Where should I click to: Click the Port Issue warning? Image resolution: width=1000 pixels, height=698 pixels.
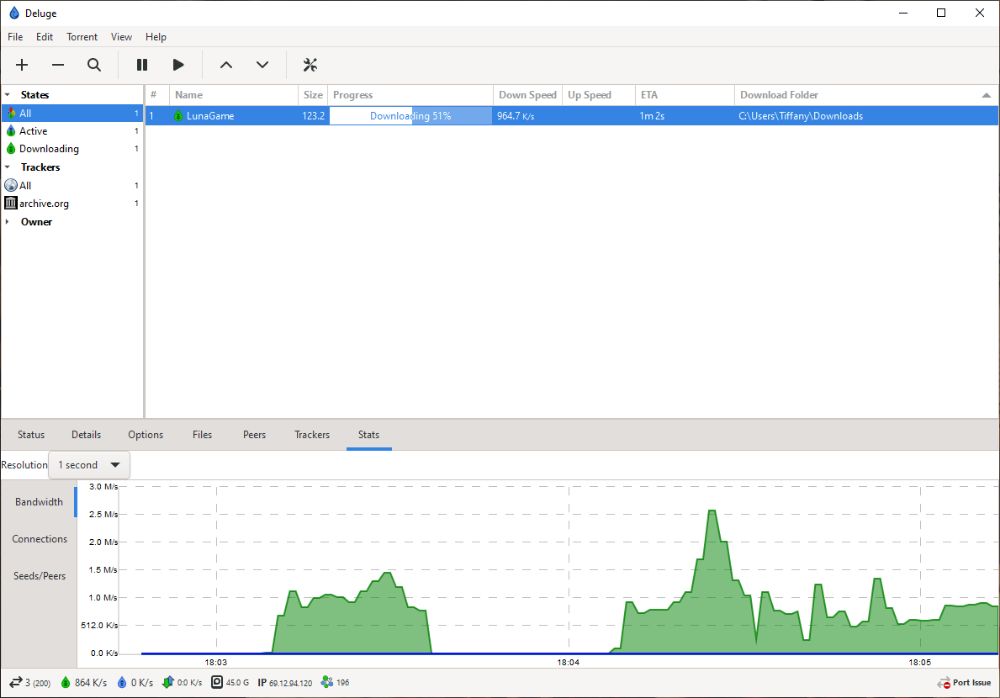[x=964, y=683]
